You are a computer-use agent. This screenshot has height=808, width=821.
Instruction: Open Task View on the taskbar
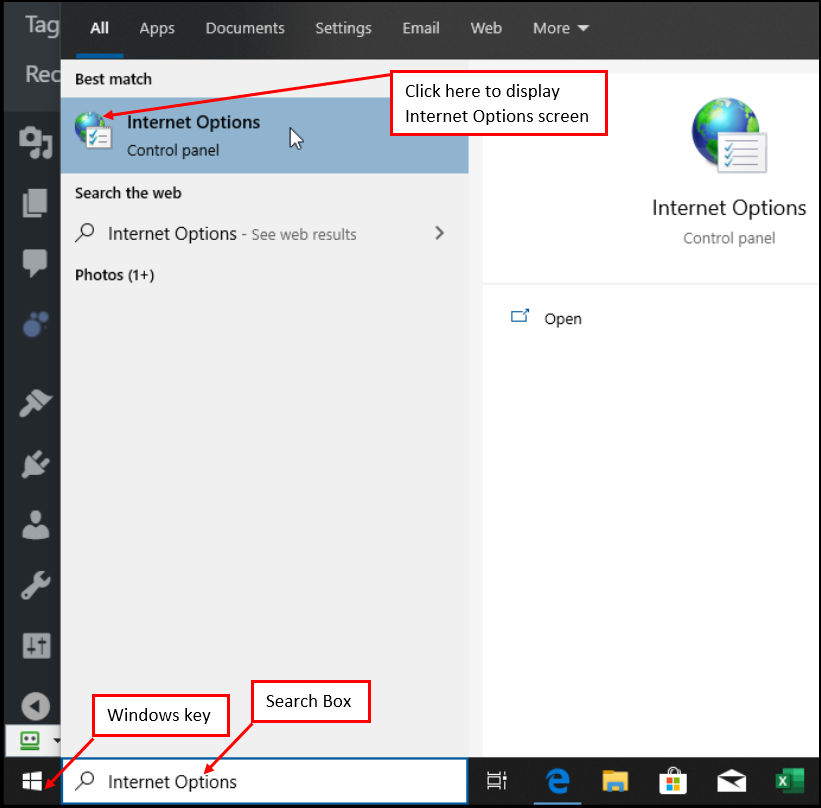[x=496, y=781]
